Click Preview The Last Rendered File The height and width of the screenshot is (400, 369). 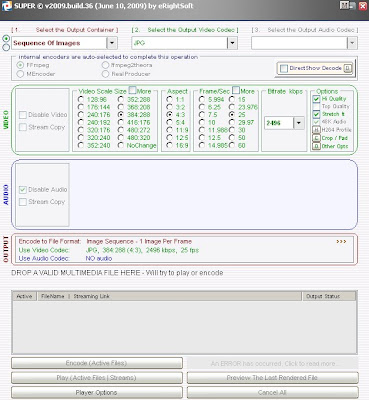click(x=272, y=378)
